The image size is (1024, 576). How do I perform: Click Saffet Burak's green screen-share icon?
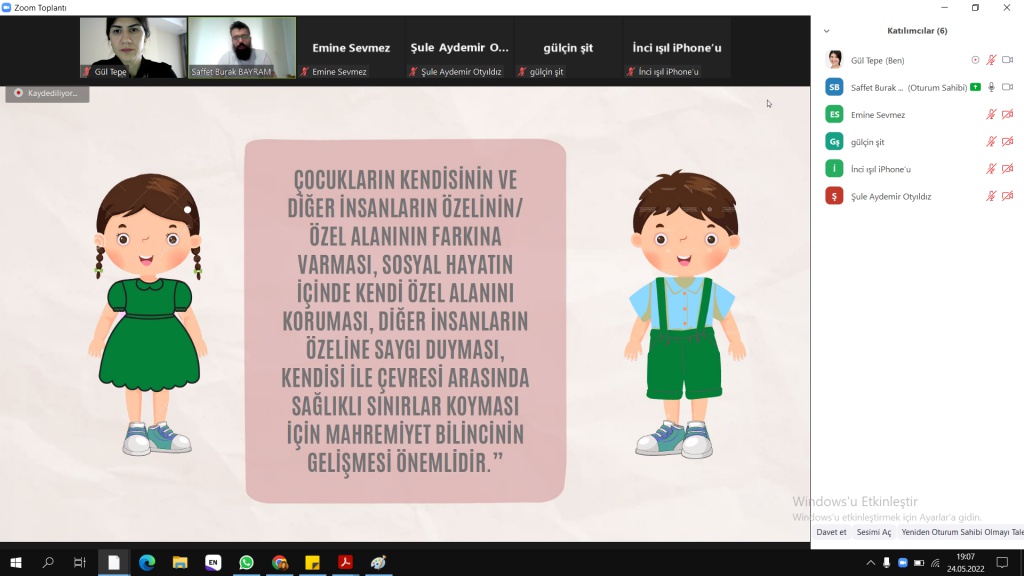click(x=975, y=87)
